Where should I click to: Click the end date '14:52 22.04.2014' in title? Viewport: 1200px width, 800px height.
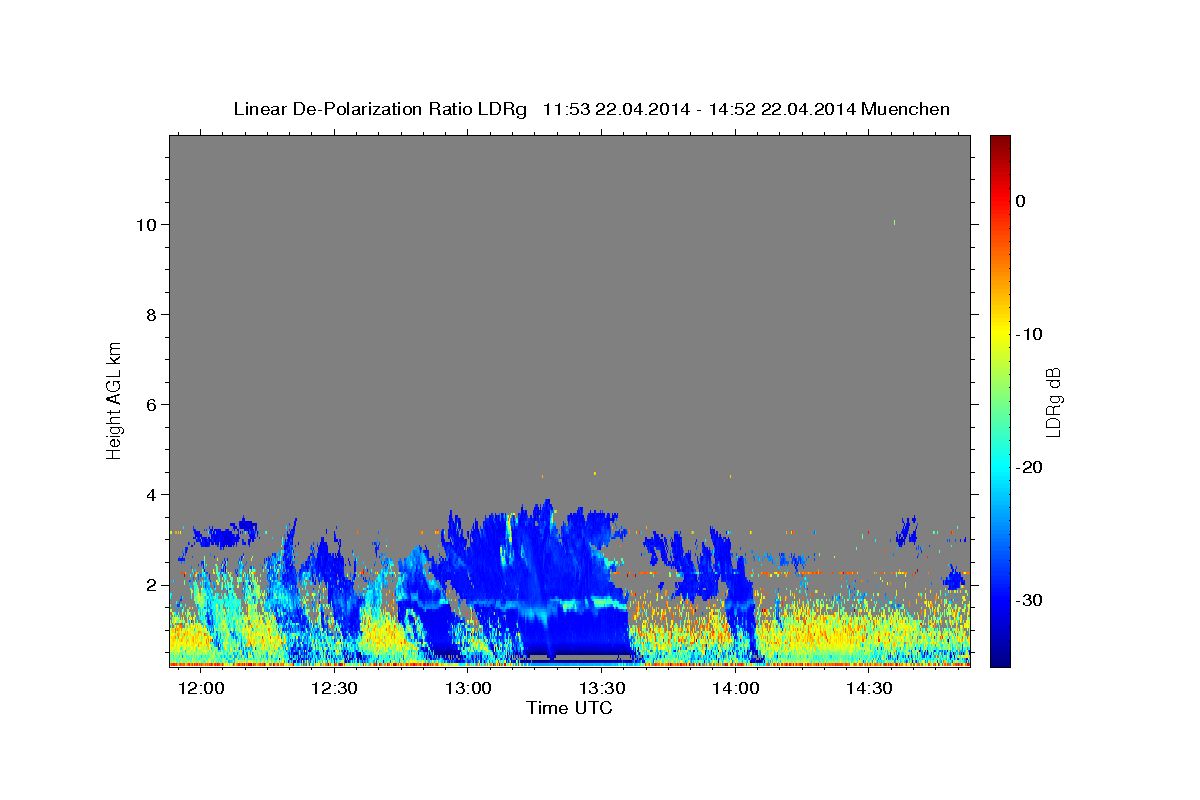coord(782,109)
